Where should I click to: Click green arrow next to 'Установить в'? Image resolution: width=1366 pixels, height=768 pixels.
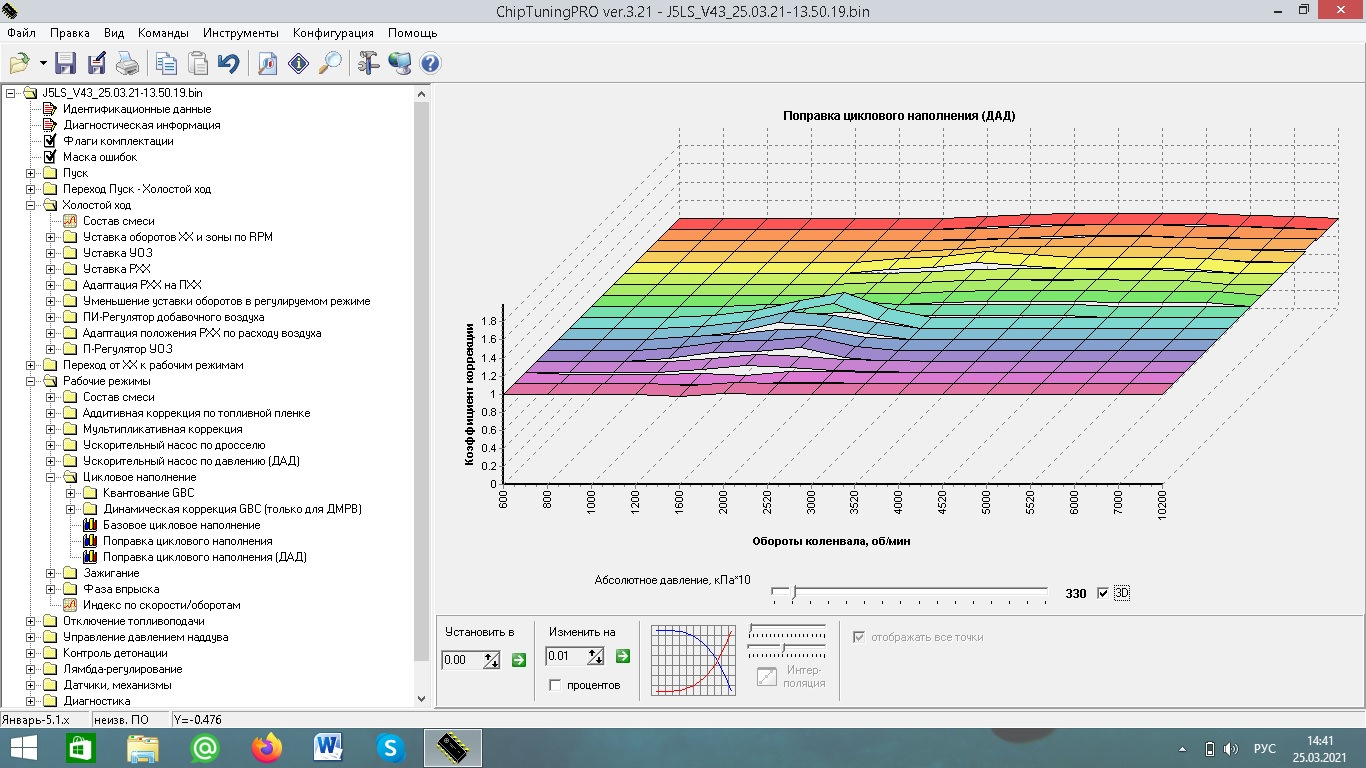(519, 659)
